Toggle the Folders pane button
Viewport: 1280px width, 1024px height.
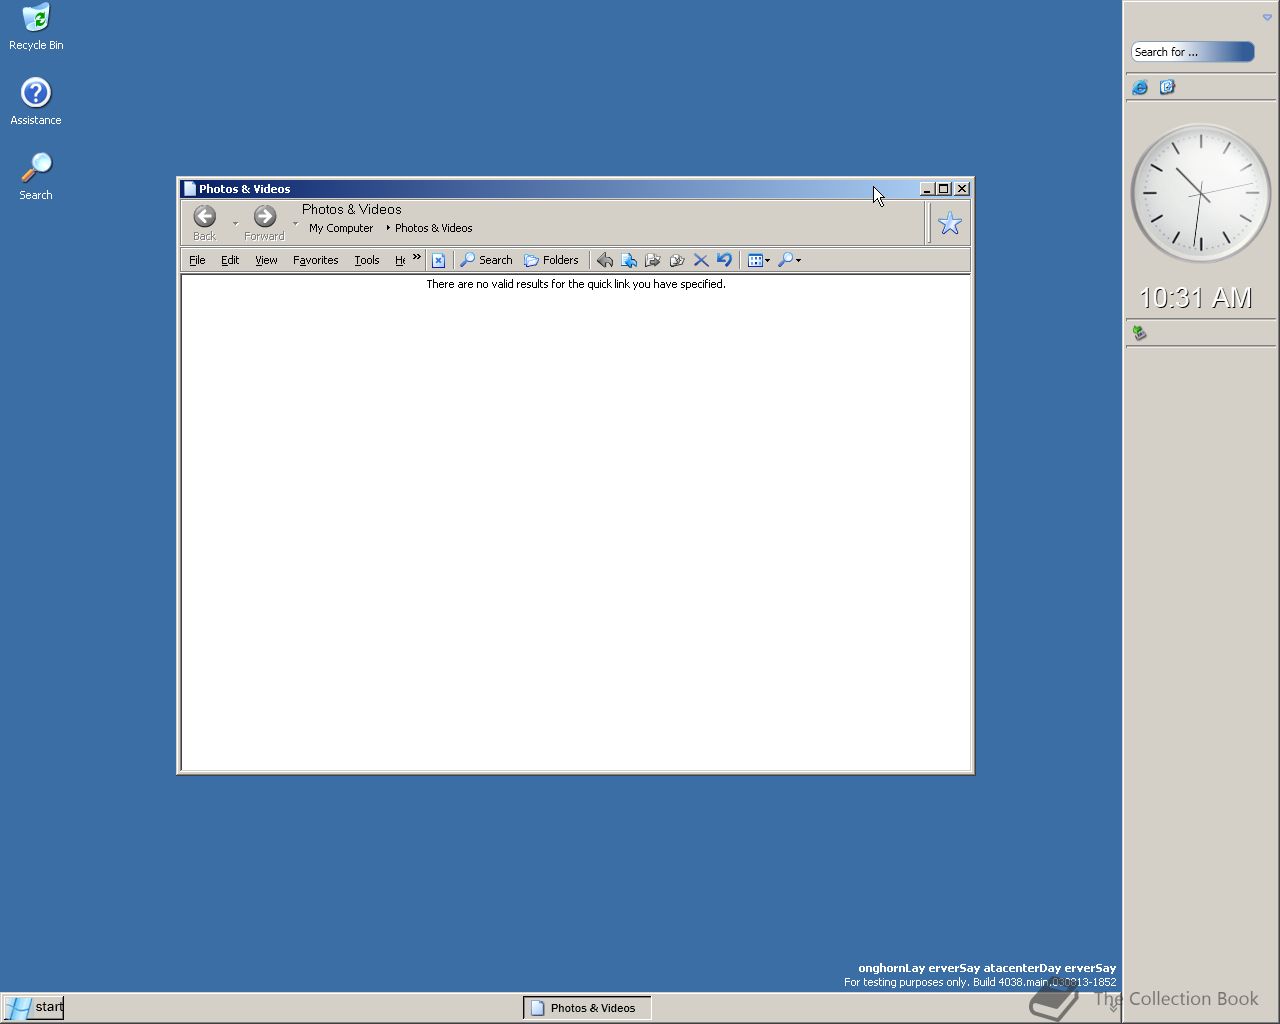pos(551,260)
